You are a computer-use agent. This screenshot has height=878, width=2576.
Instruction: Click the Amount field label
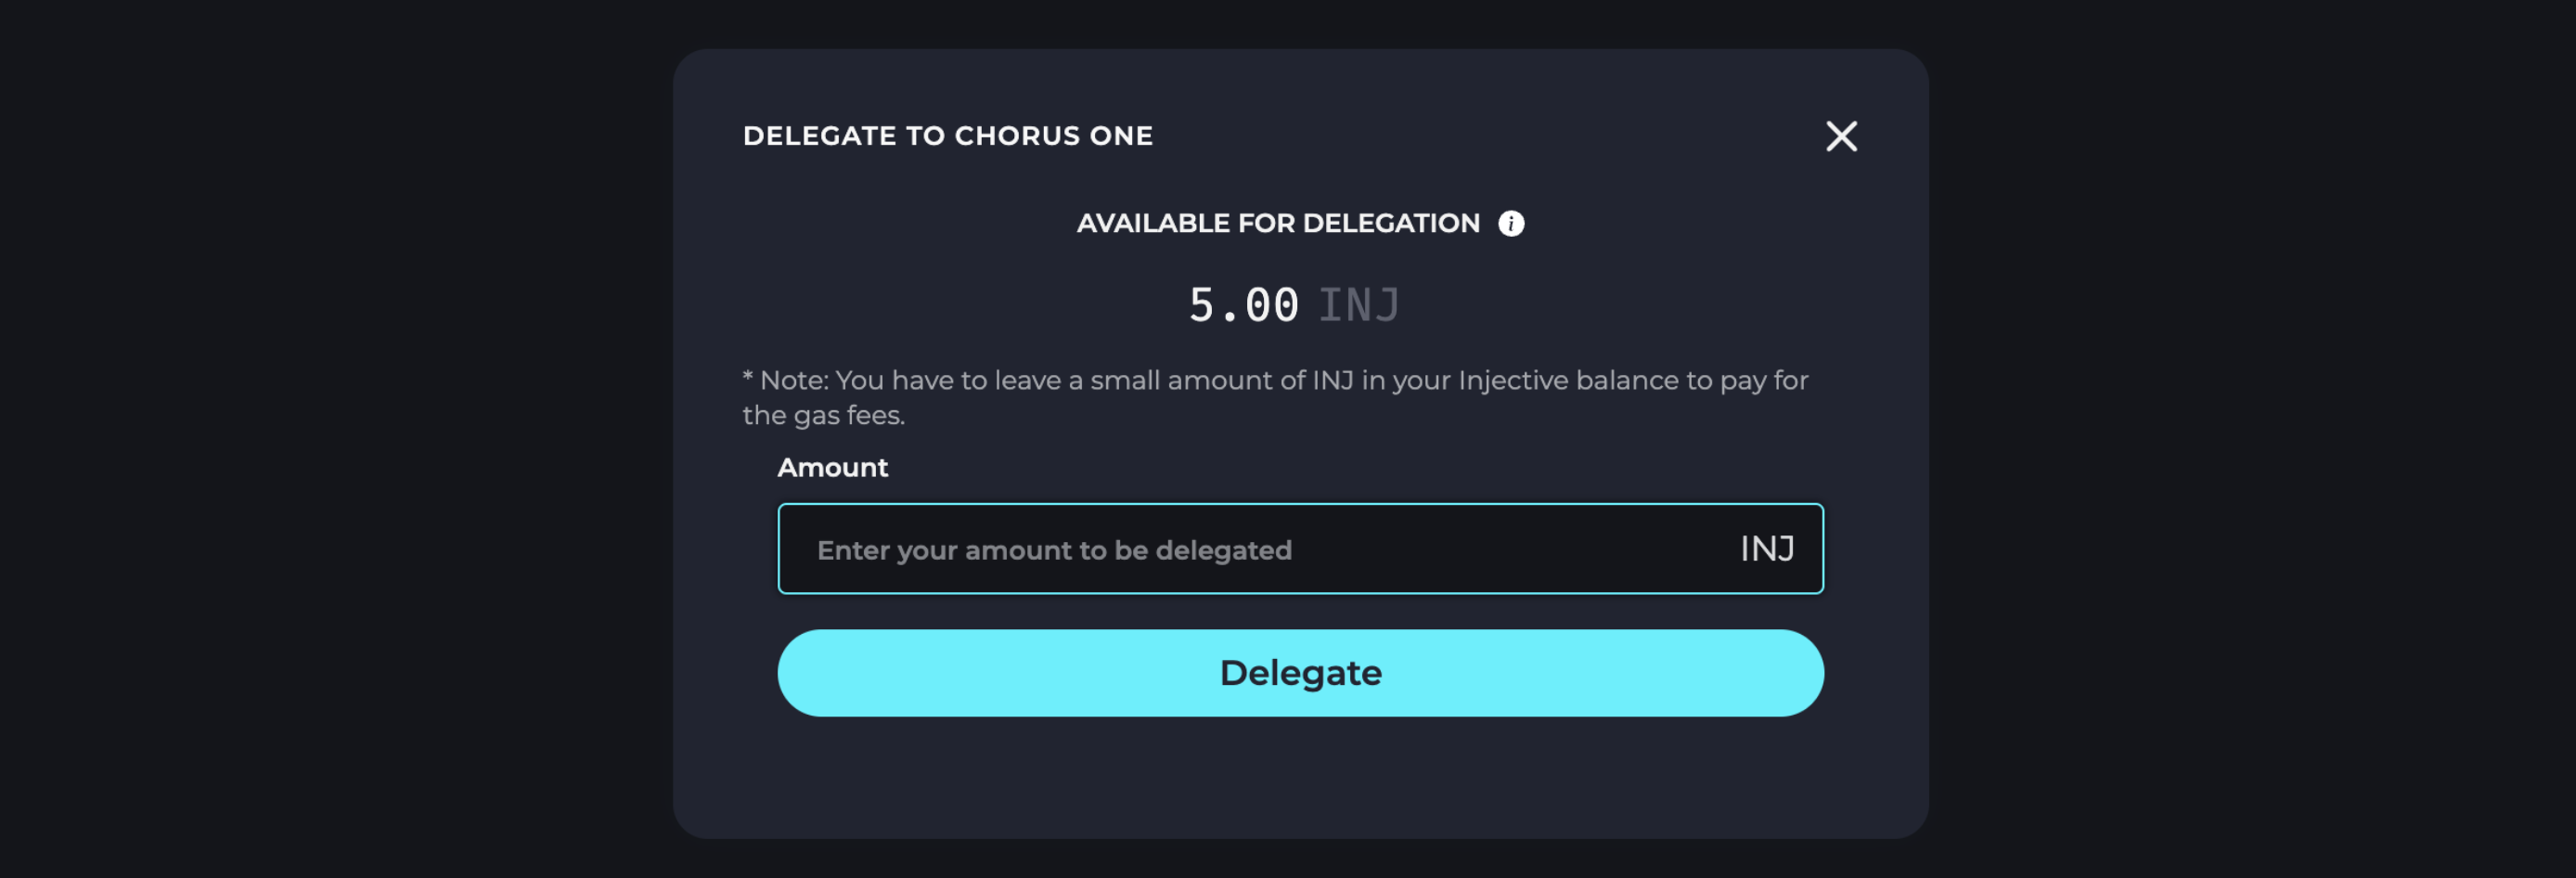point(832,467)
